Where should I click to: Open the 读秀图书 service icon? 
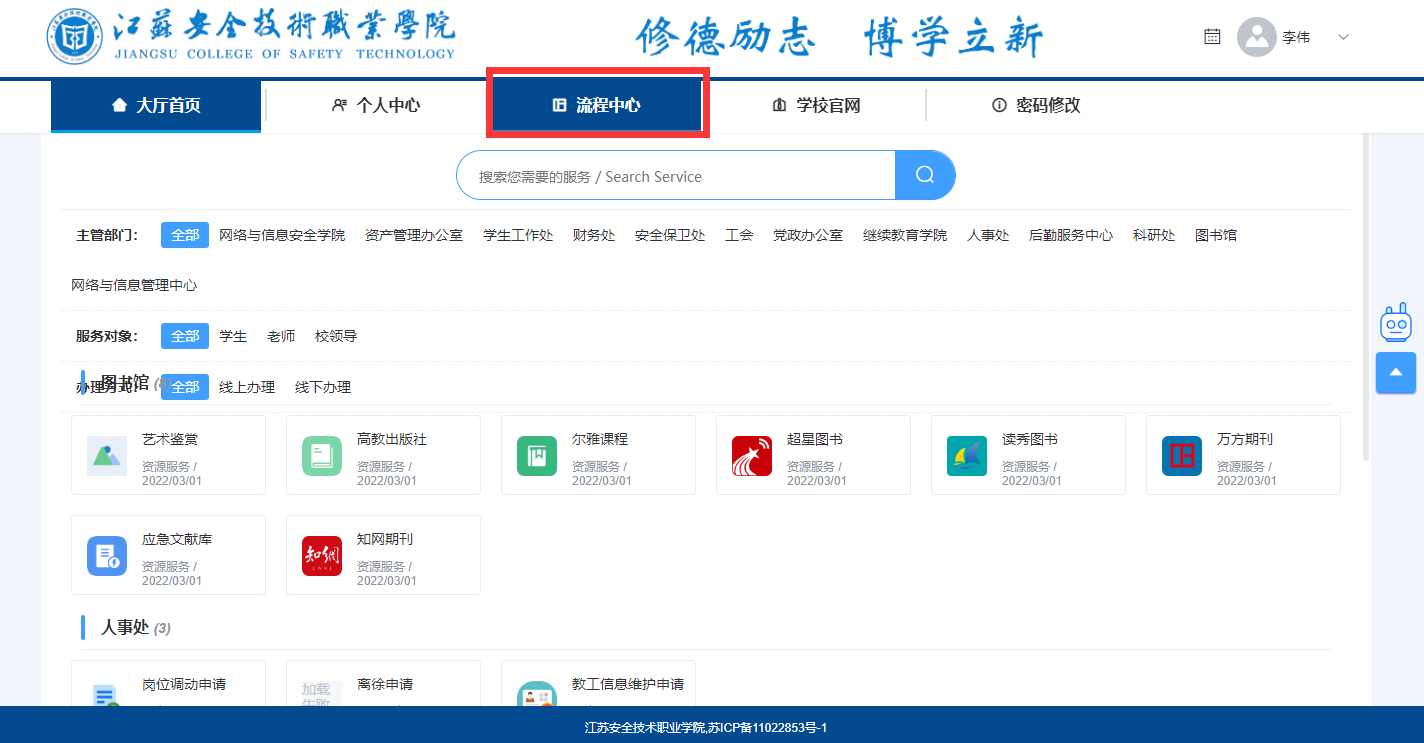[966, 456]
